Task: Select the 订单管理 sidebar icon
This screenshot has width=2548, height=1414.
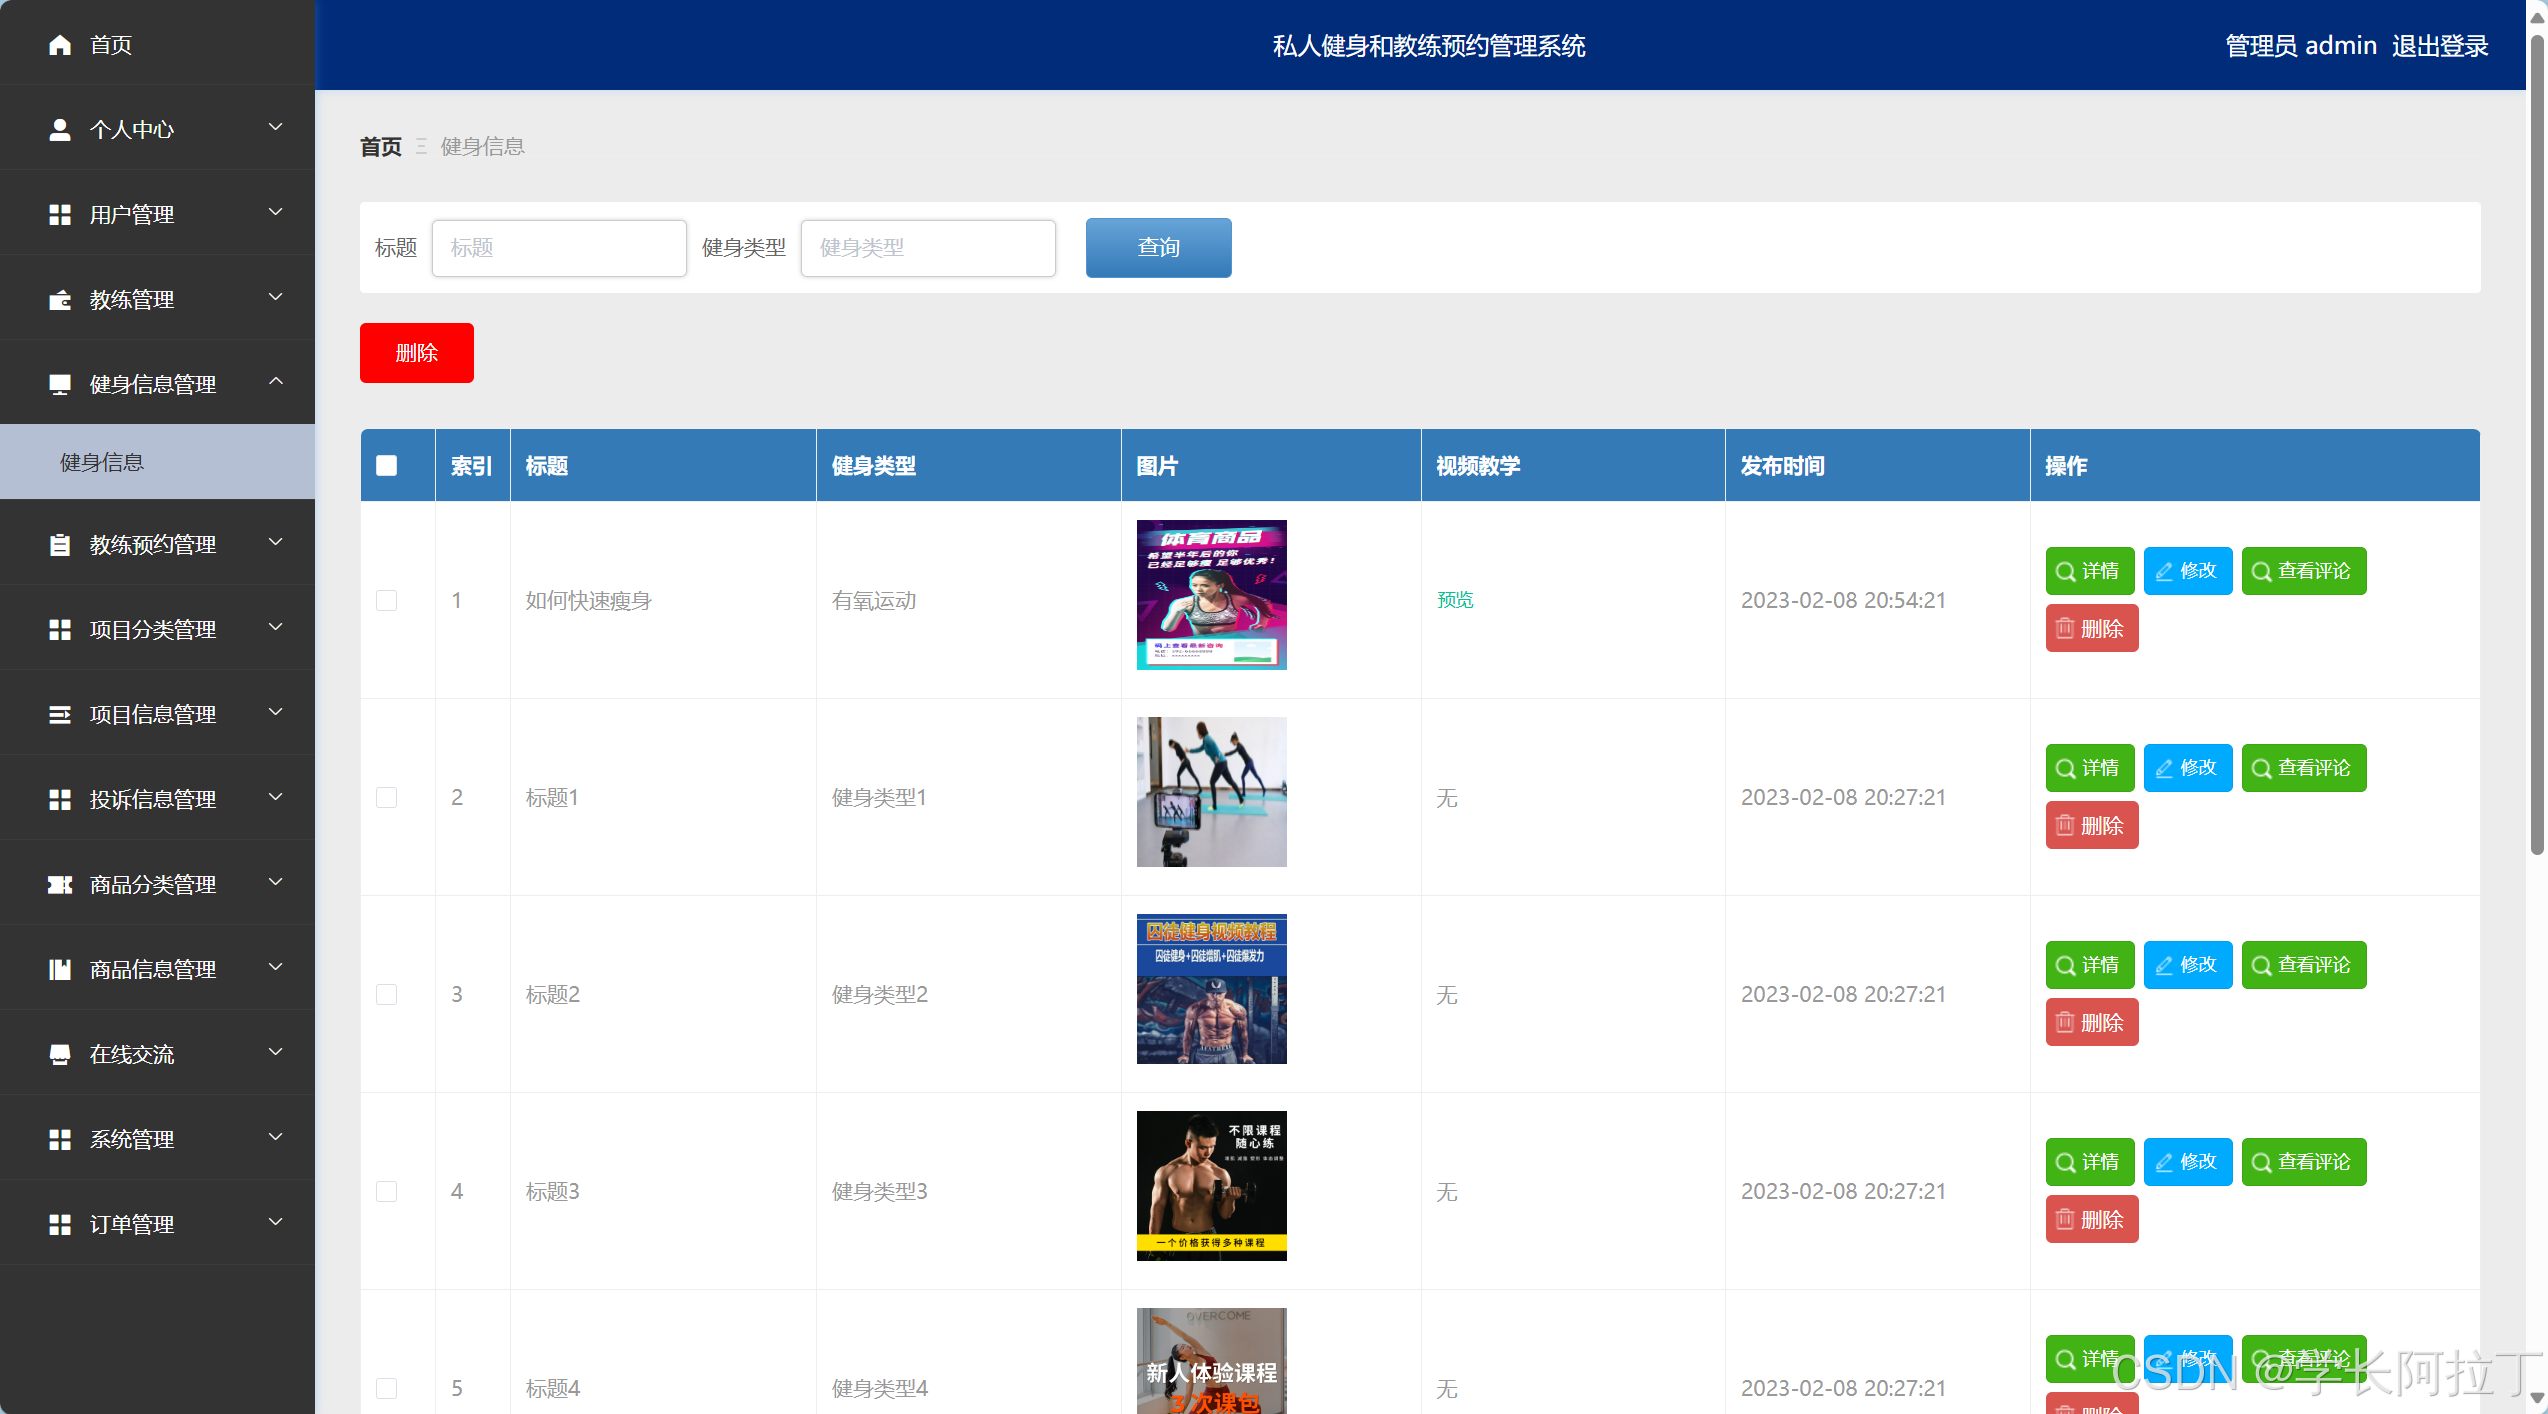Action: 59,1223
